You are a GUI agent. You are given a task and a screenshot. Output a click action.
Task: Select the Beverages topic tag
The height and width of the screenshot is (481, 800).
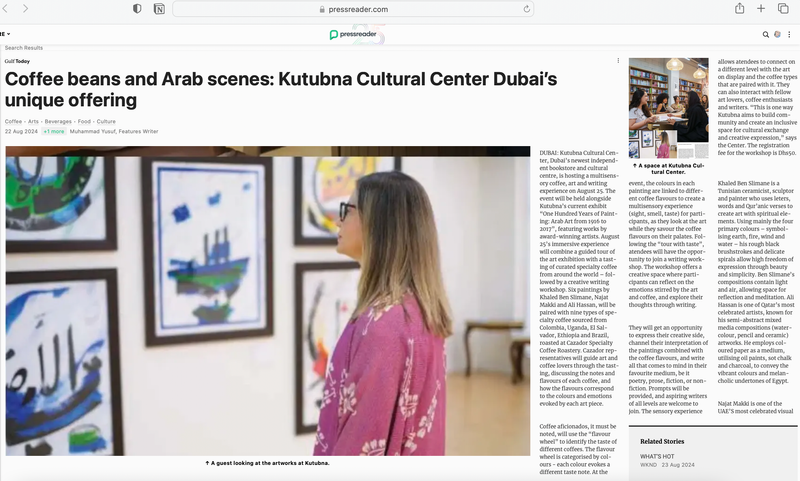point(58,121)
